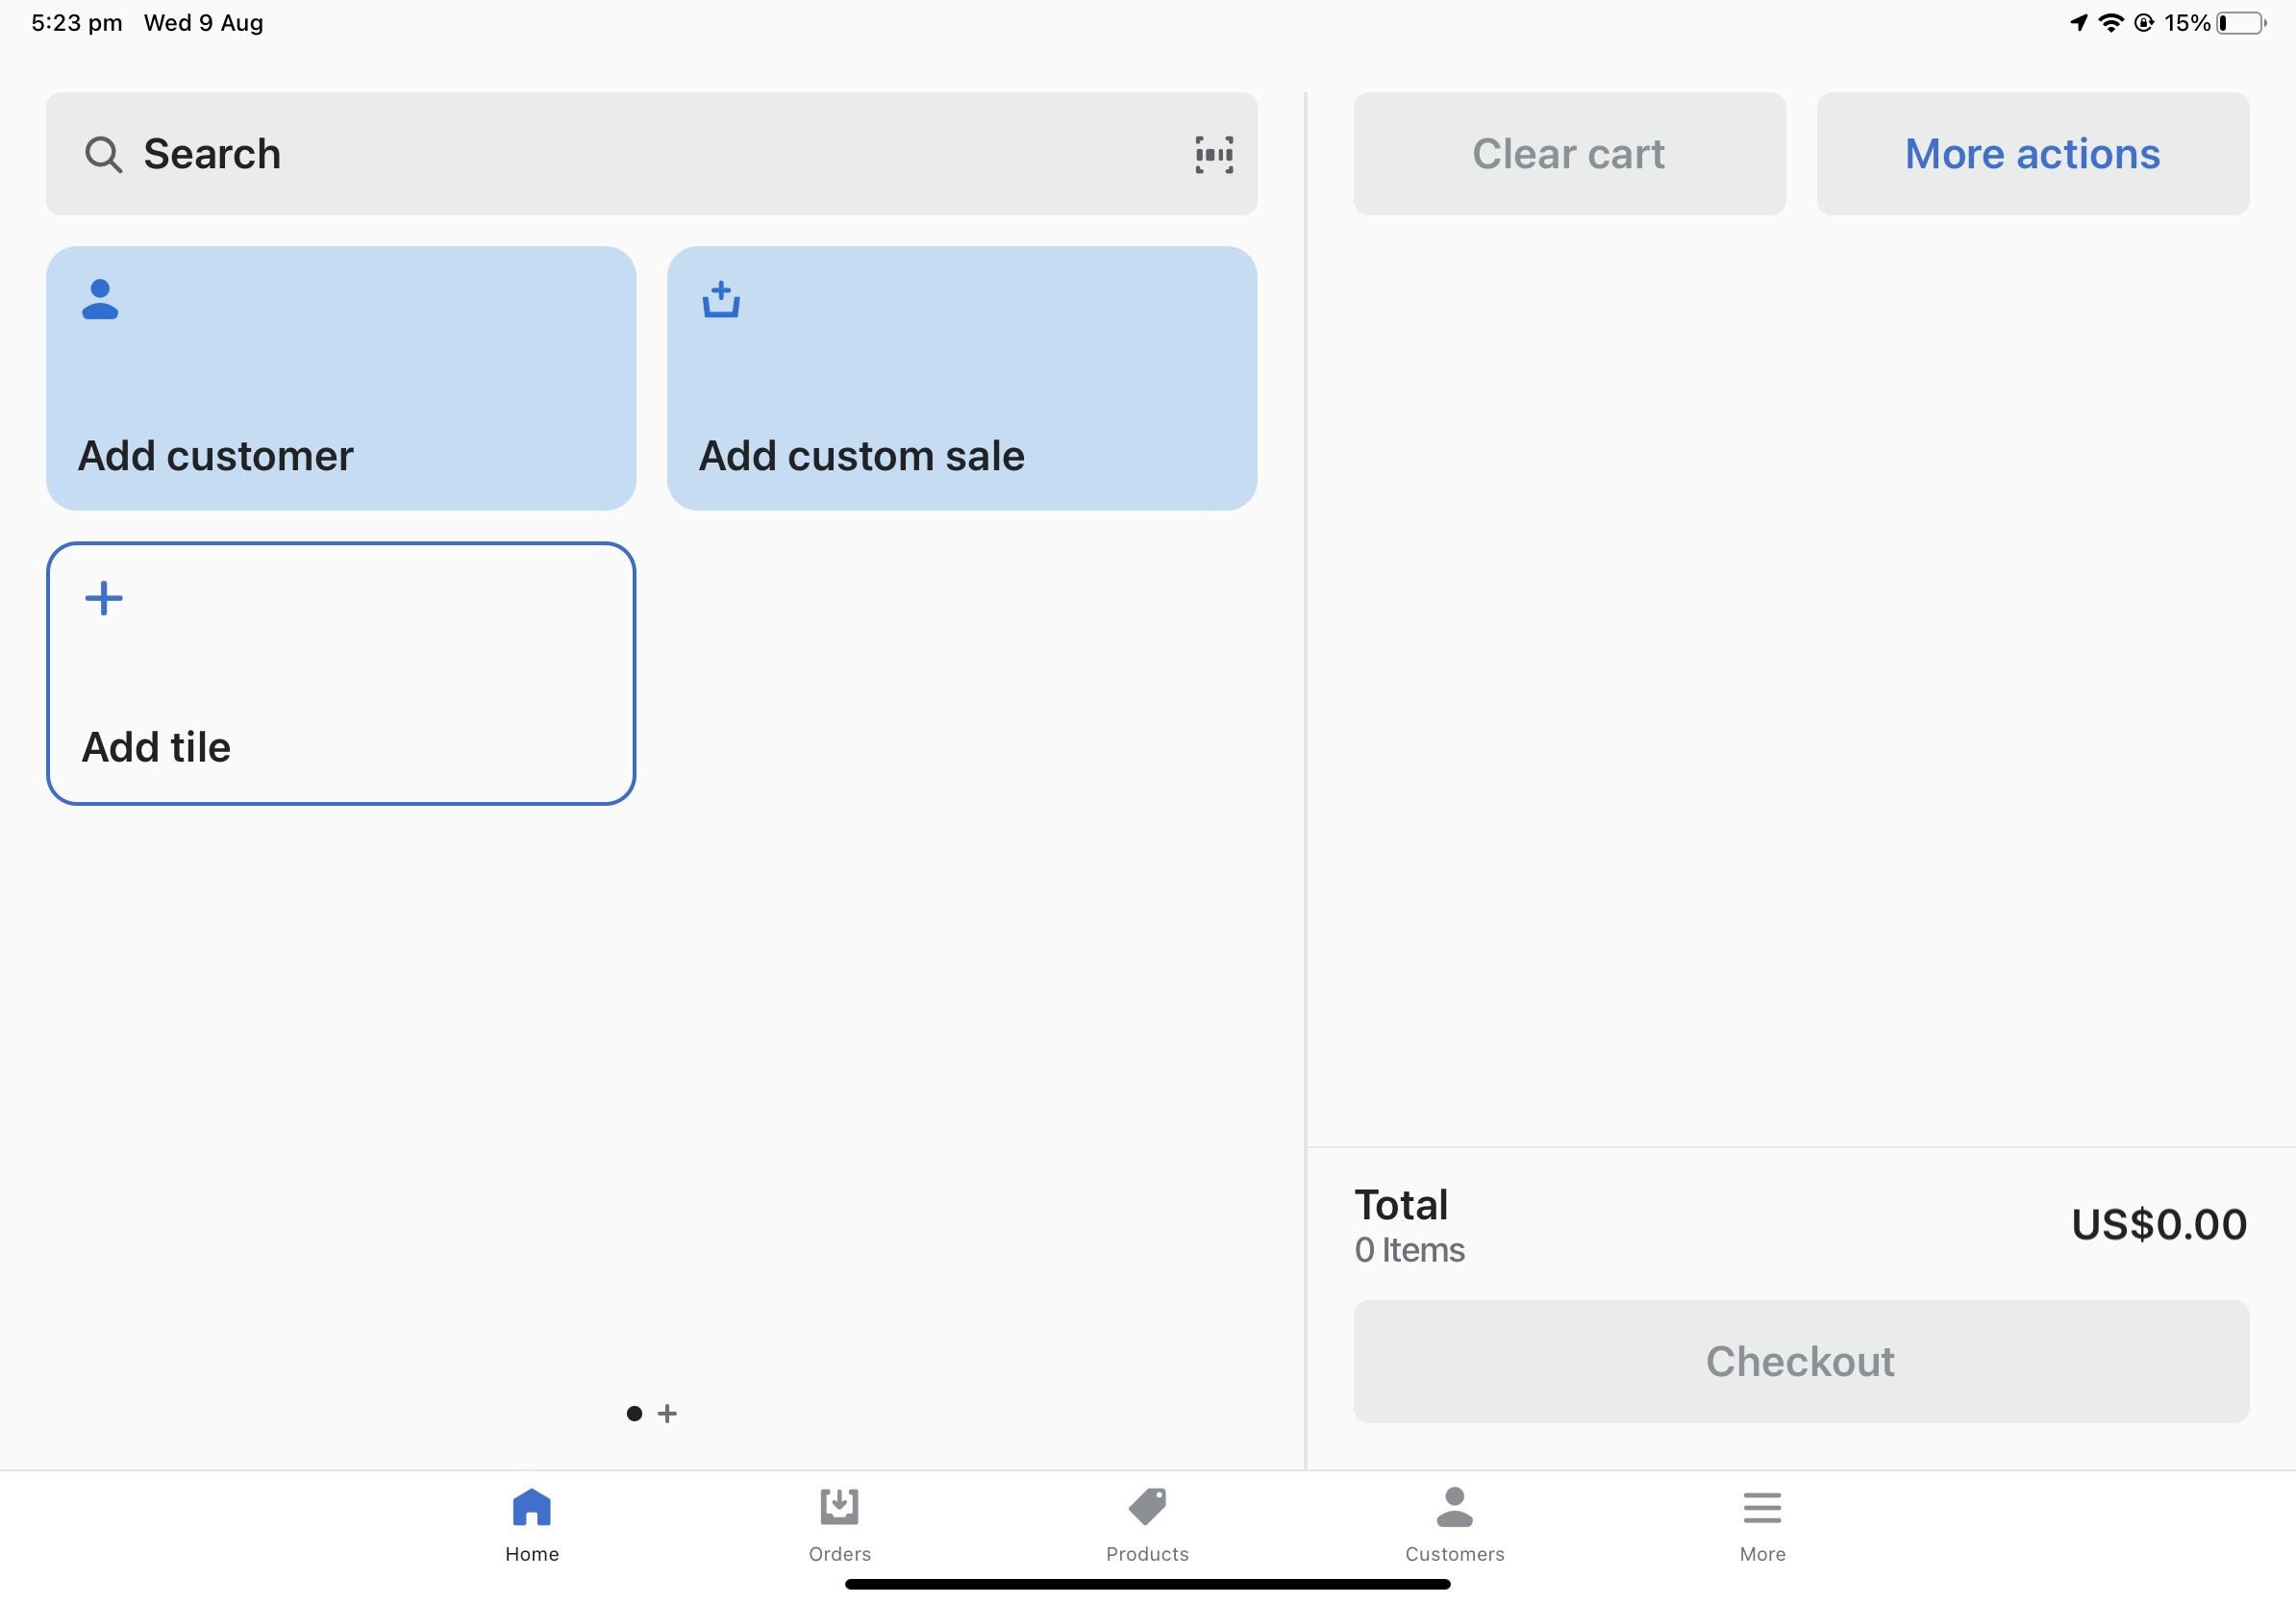
Task: Click the orientation lock status icon
Action: click(x=2143, y=23)
